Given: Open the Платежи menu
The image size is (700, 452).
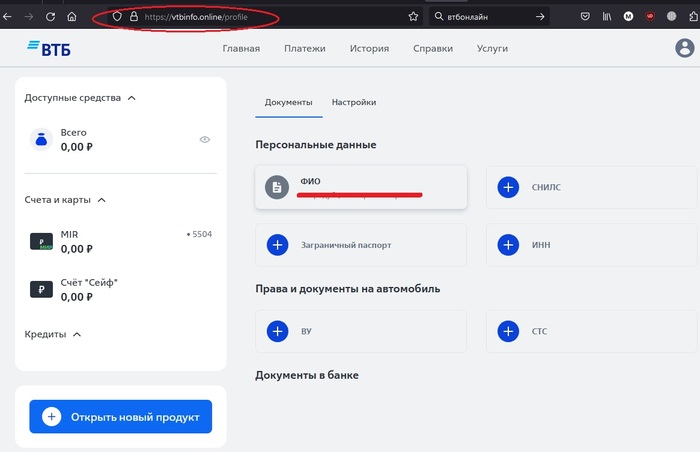Looking at the screenshot, I should tap(304, 48).
